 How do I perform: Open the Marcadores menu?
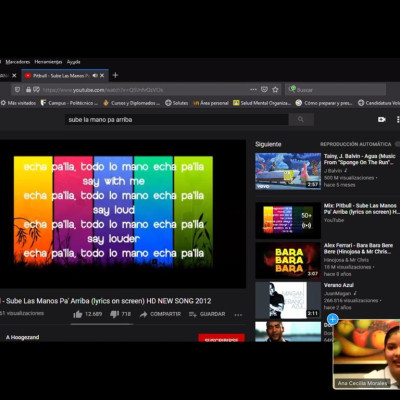[x=18, y=62]
